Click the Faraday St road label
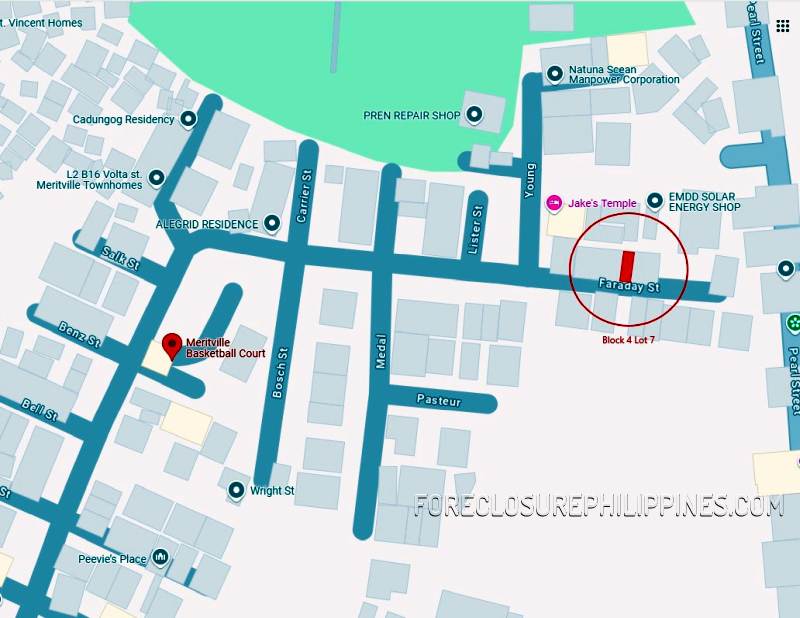Image resolution: width=800 pixels, height=618 pixels. click(x=629, y=286)
